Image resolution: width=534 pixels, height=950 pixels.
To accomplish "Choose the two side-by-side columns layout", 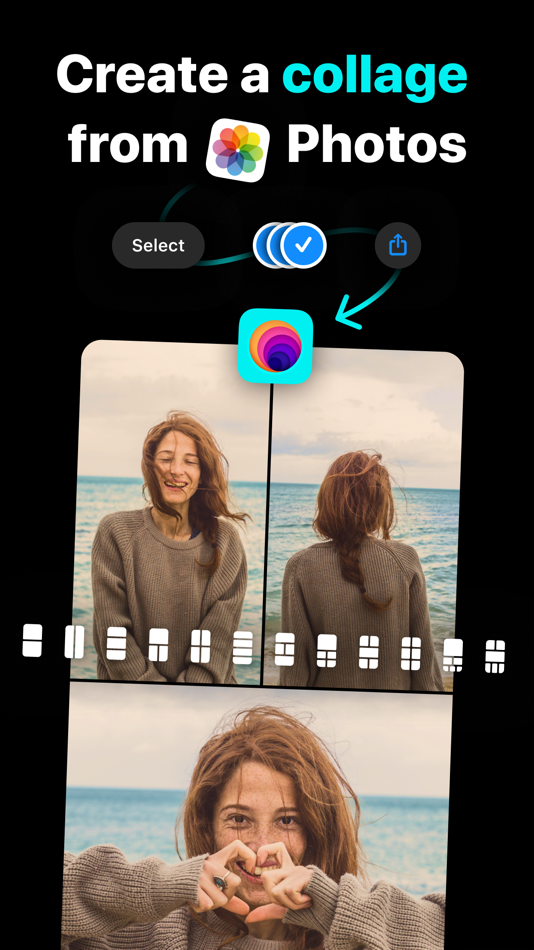I will point(75,642).
